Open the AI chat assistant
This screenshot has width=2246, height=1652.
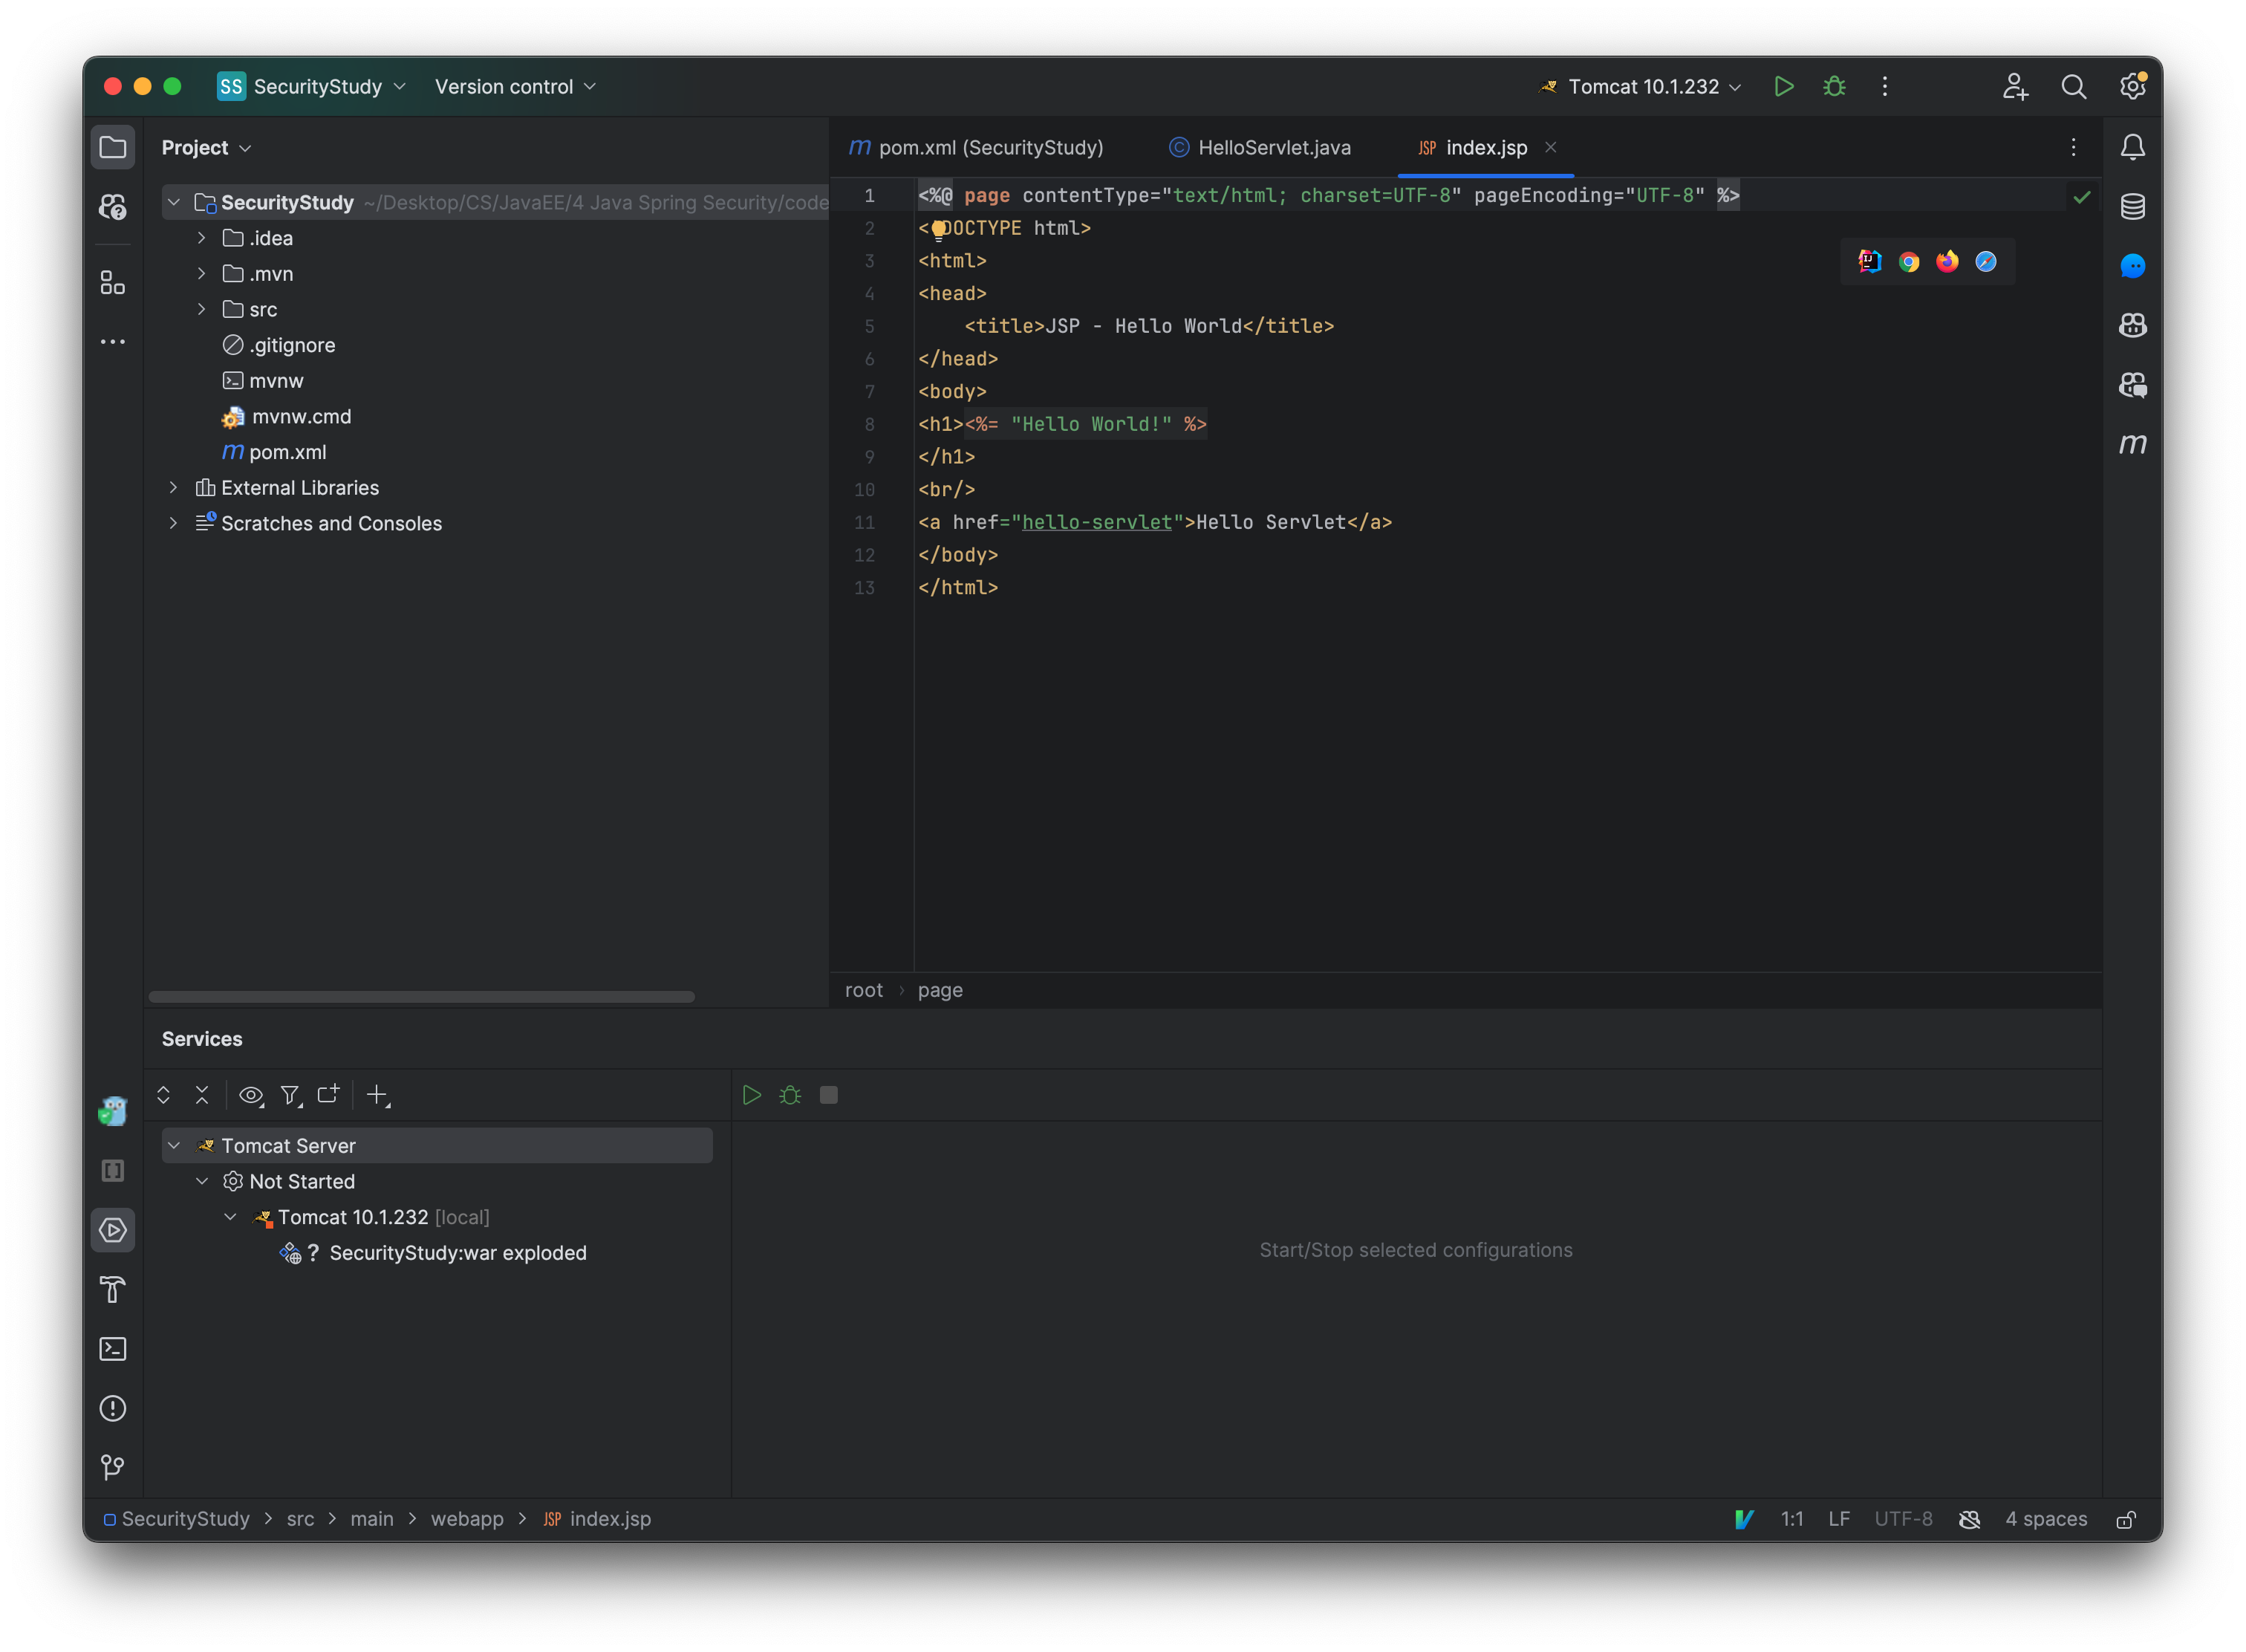(x=2132, y=266)
